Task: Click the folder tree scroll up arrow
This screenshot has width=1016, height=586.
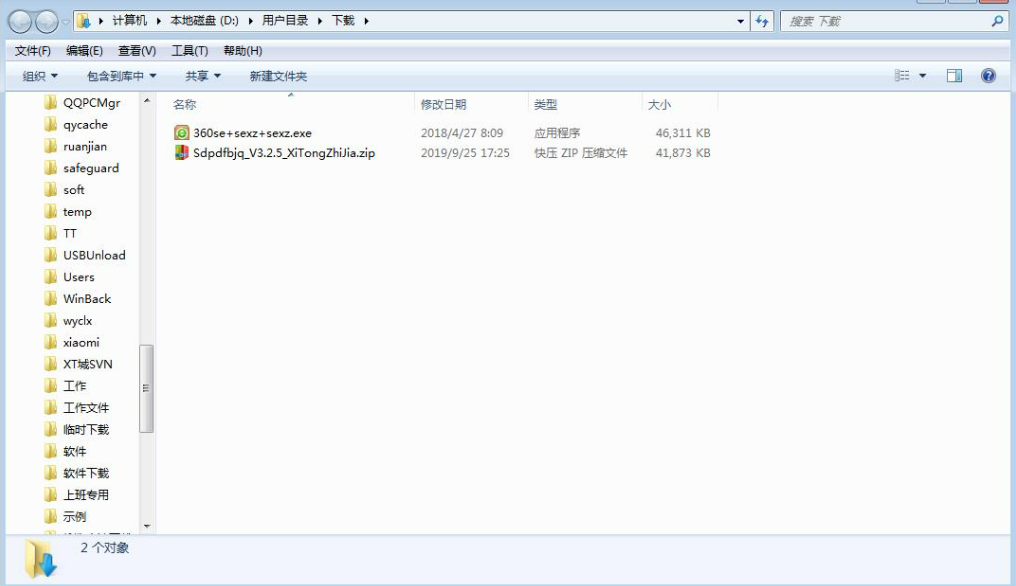Action: [146, 100]
